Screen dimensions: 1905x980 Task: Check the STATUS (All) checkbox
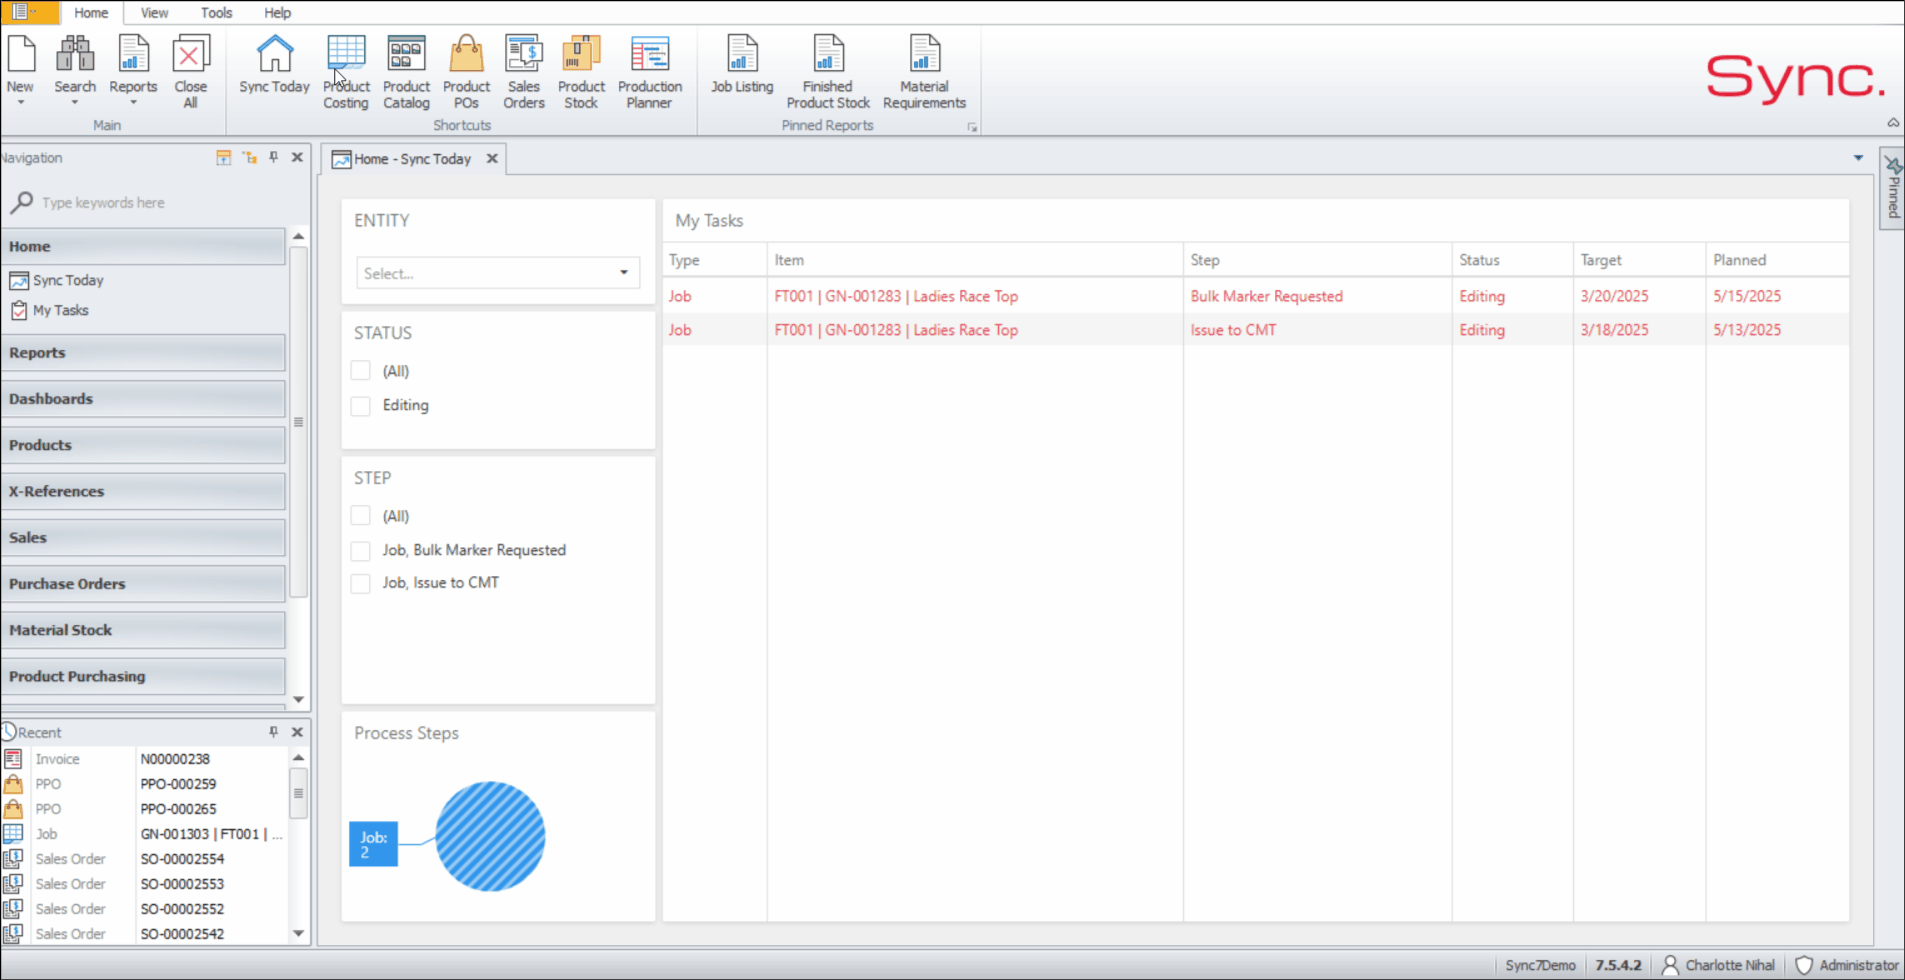[x=361, y=371]
